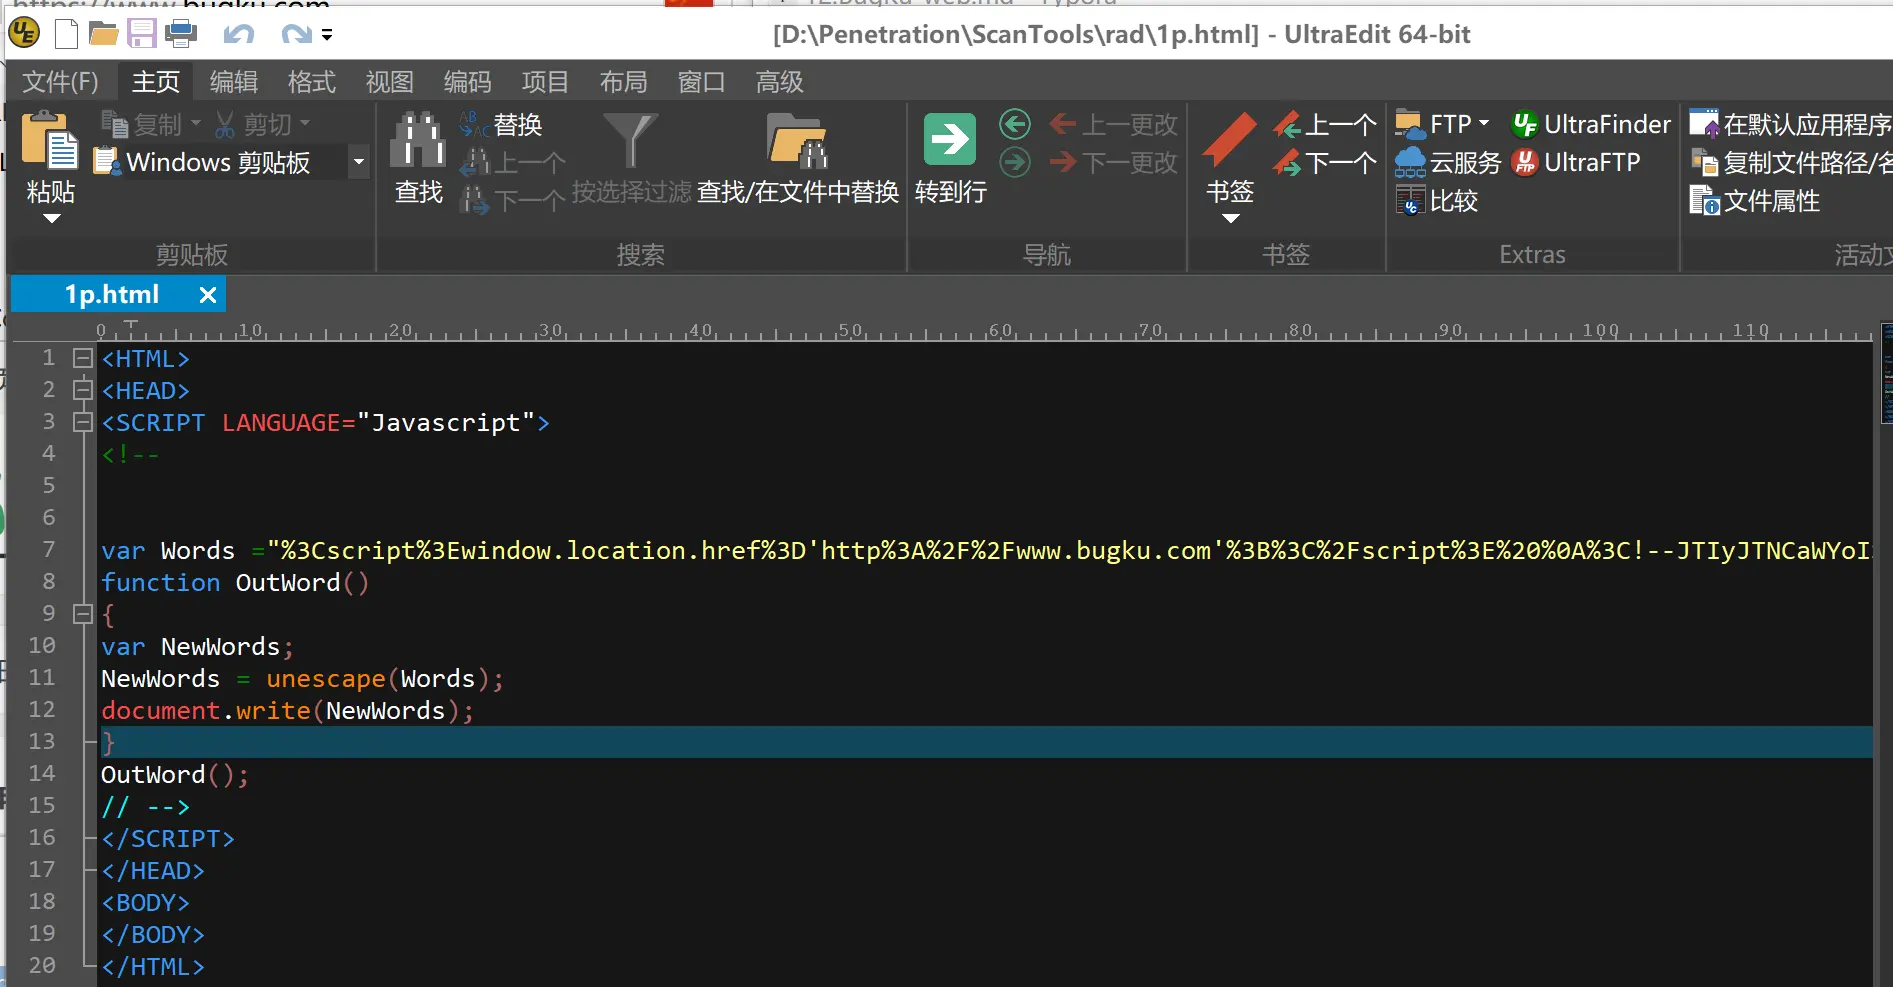
Task: Click the Bookmark red flag icon
Action: point(1229,140)
